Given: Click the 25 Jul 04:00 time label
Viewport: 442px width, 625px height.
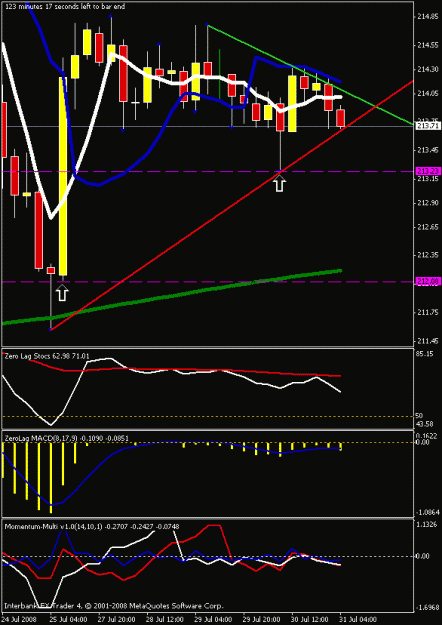Looking at the screenshot, I should pos(67,617).
